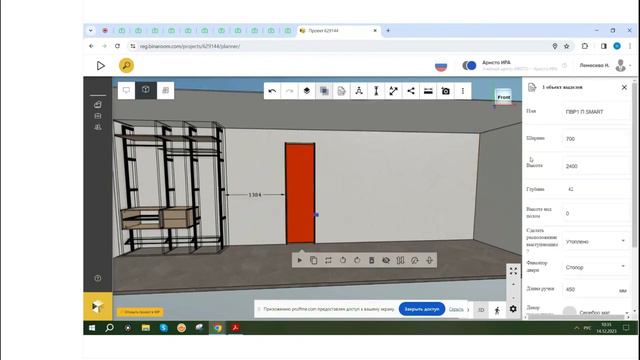Select the vertical dimension ruler tool
640x360 pixels.
[376, 91]
